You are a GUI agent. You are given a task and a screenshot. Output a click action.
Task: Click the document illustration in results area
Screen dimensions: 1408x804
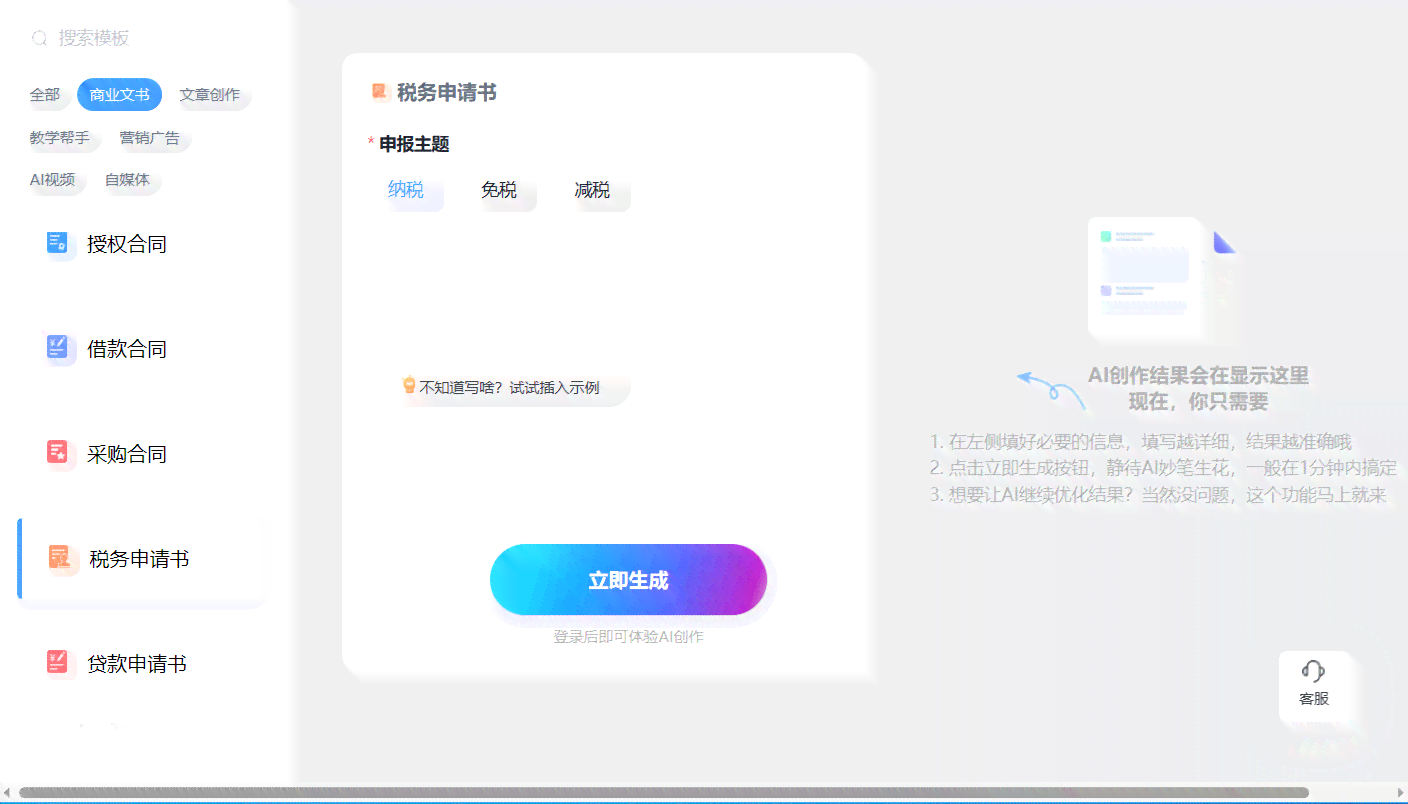tap(1161, 279)
